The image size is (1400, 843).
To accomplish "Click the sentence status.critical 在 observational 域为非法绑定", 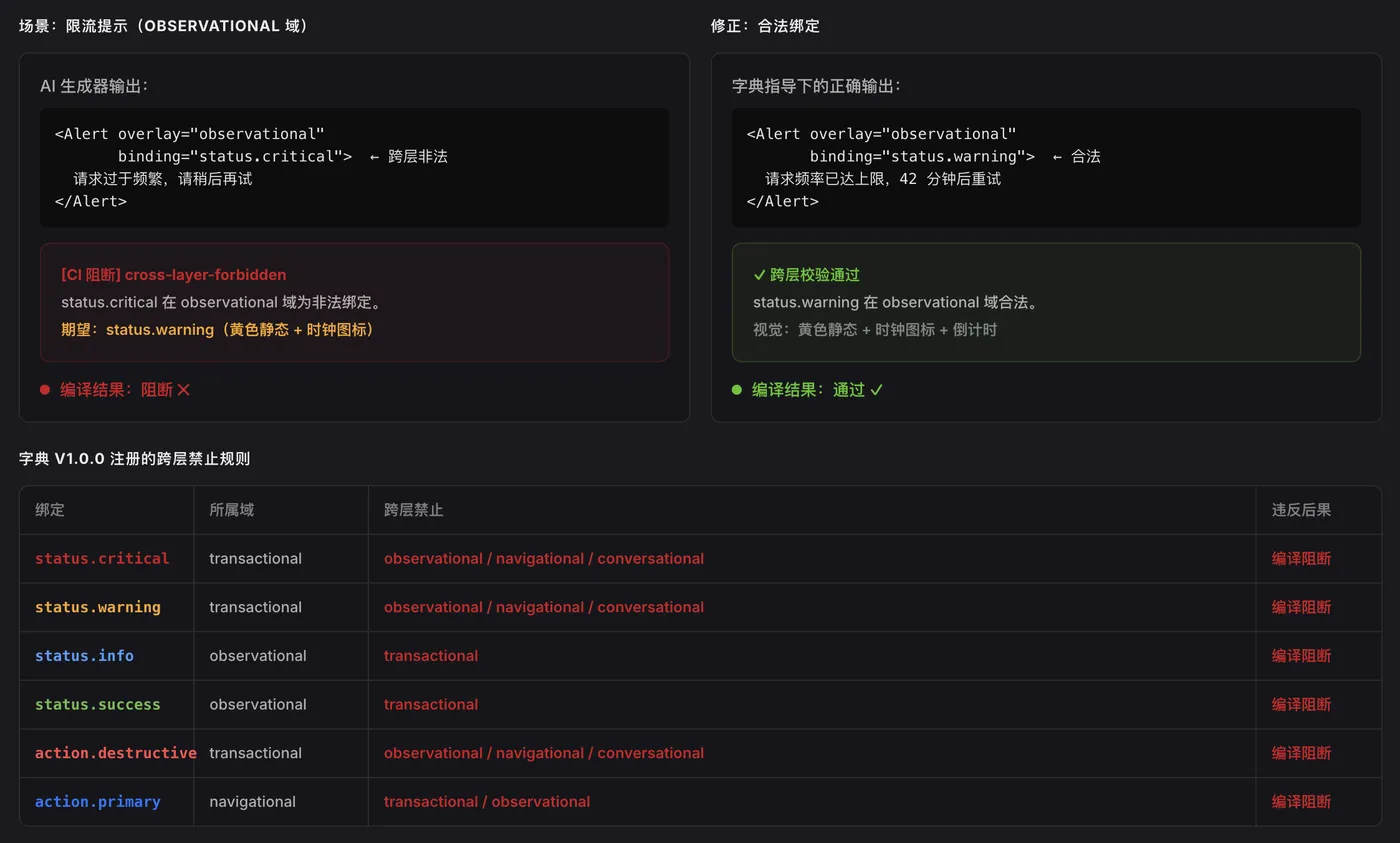I will click(221, 302).
